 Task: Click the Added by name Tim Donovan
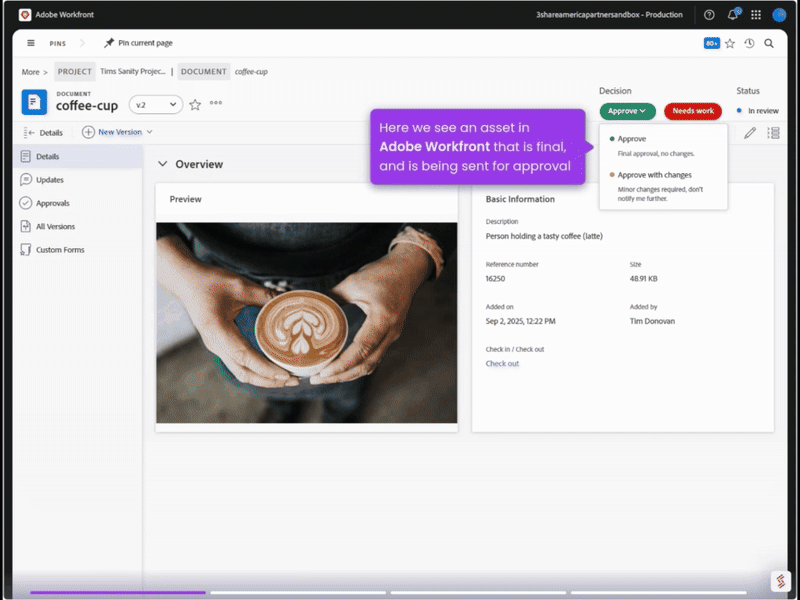click(x=652, y=321)
